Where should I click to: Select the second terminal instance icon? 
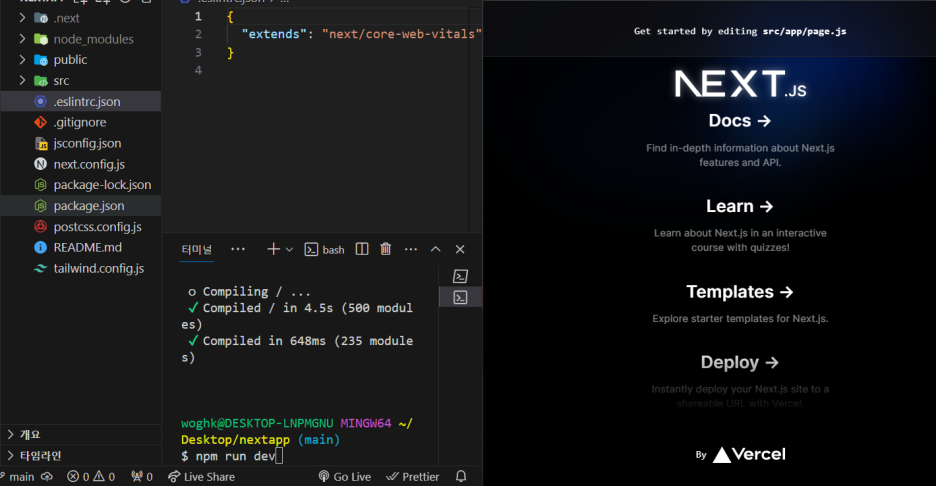pos(460,297)
